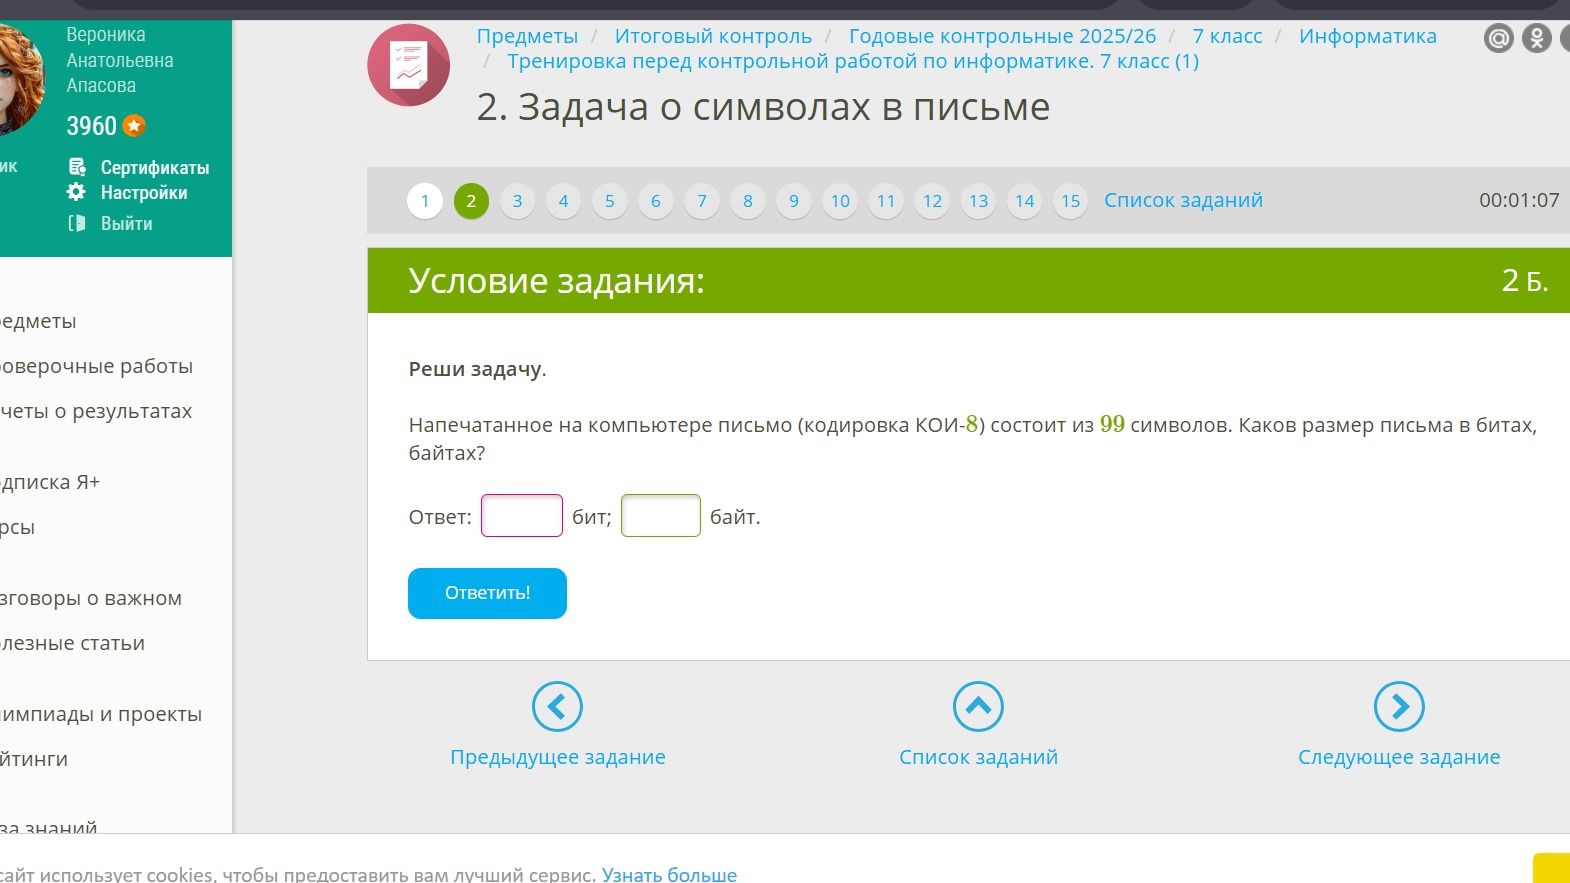Screen dimensions: 1570x883
Task: Click Узнать больше cookies link
Action: pos(669,874)
